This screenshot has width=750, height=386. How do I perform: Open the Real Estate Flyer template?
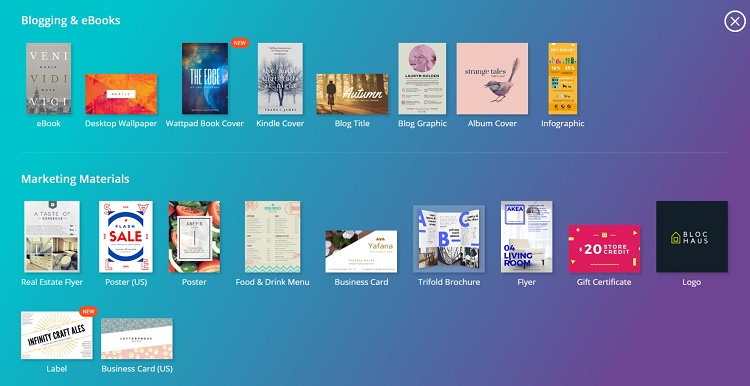52,236
